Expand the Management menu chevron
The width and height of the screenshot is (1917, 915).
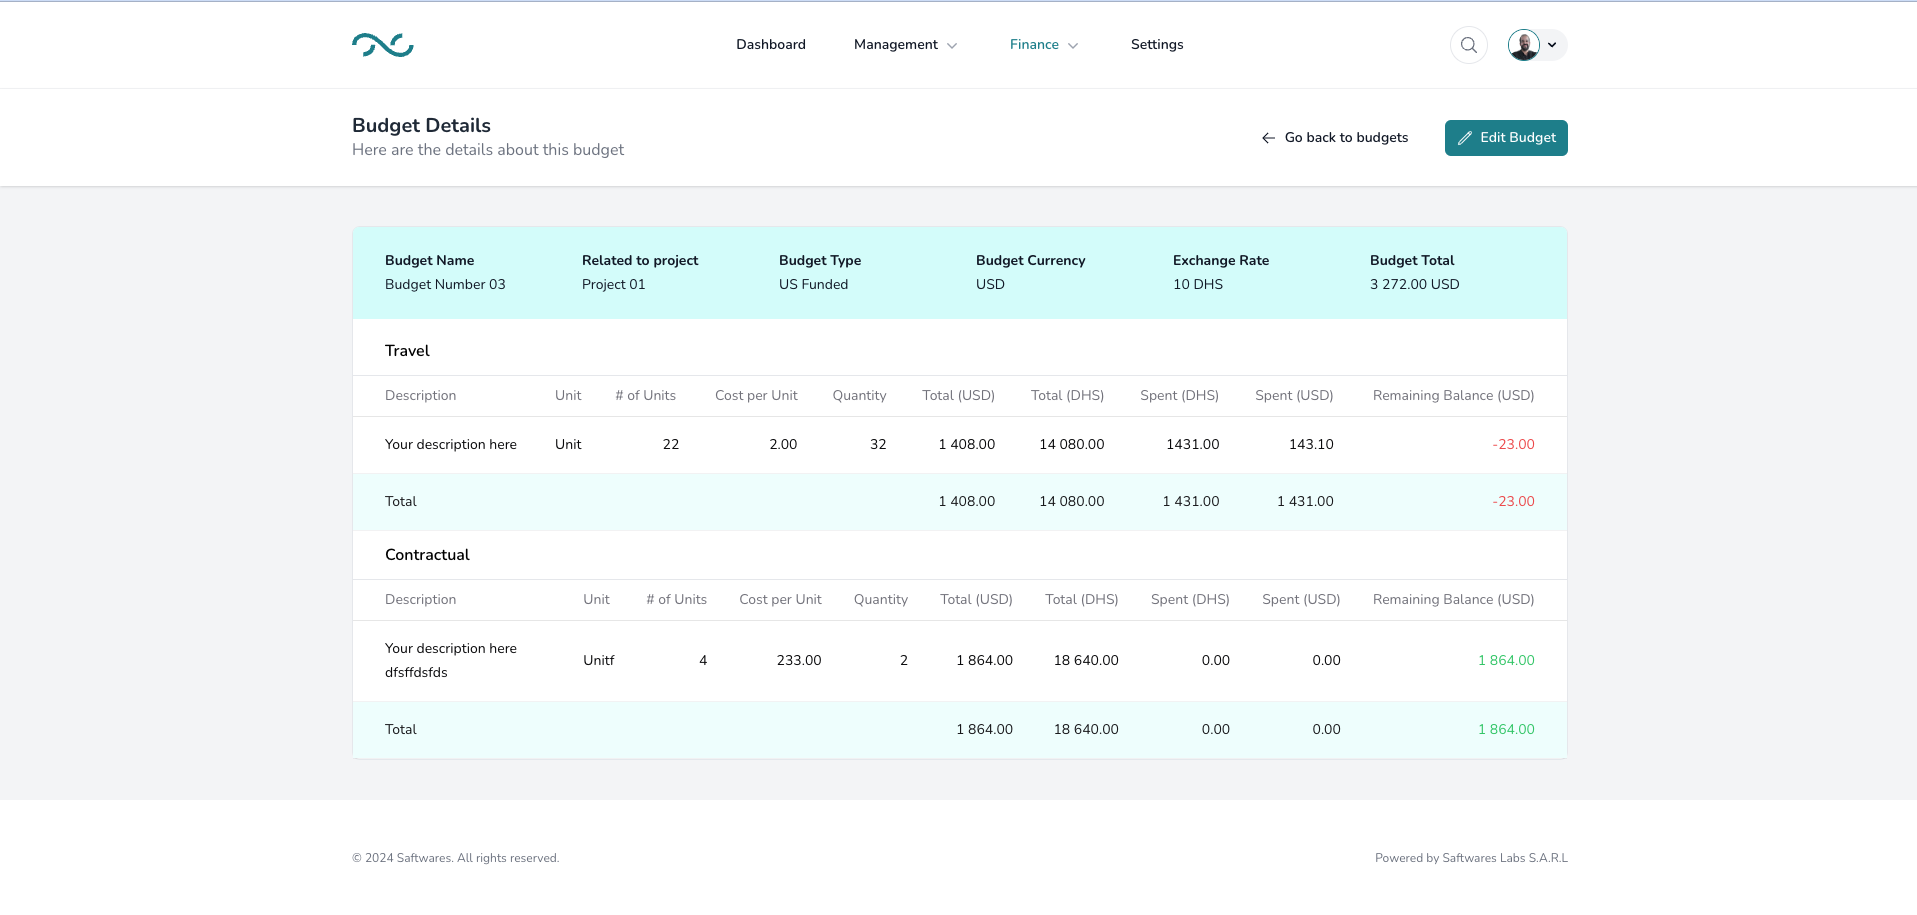pos(952,46)
